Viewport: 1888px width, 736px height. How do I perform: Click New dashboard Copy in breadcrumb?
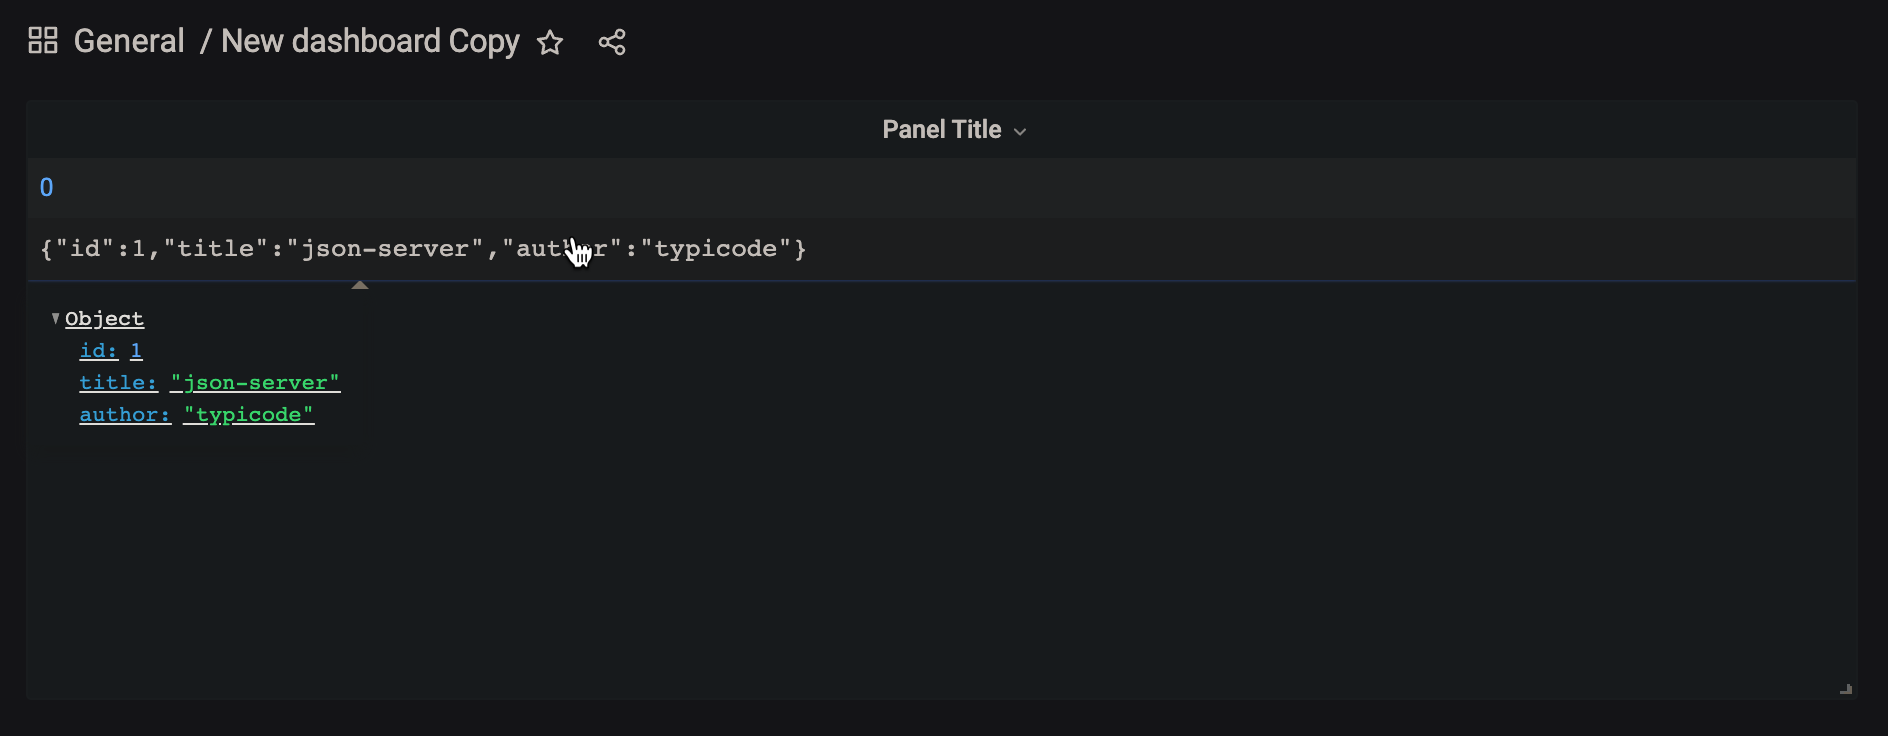pyautogui.click(x=370, y=41)
